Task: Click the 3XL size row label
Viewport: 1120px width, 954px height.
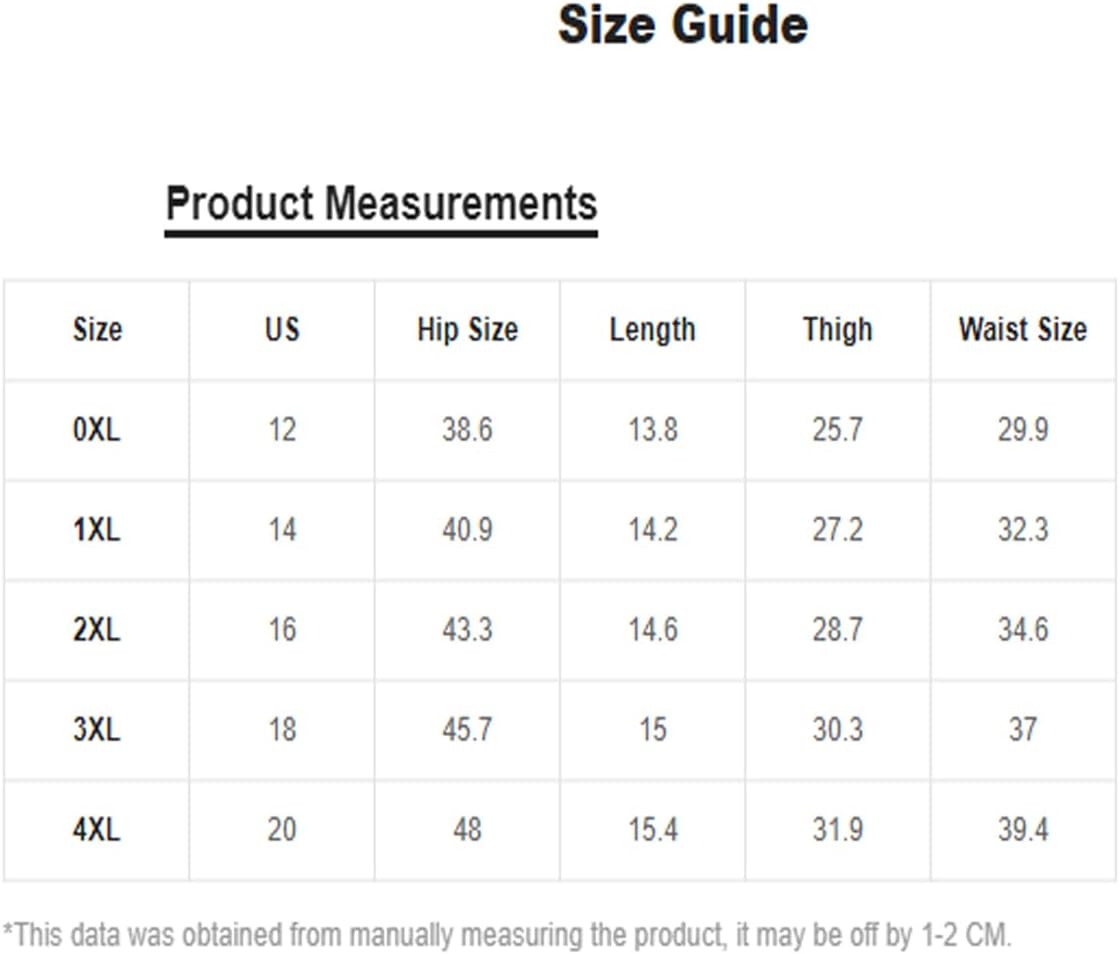Action: coord(96,730)
